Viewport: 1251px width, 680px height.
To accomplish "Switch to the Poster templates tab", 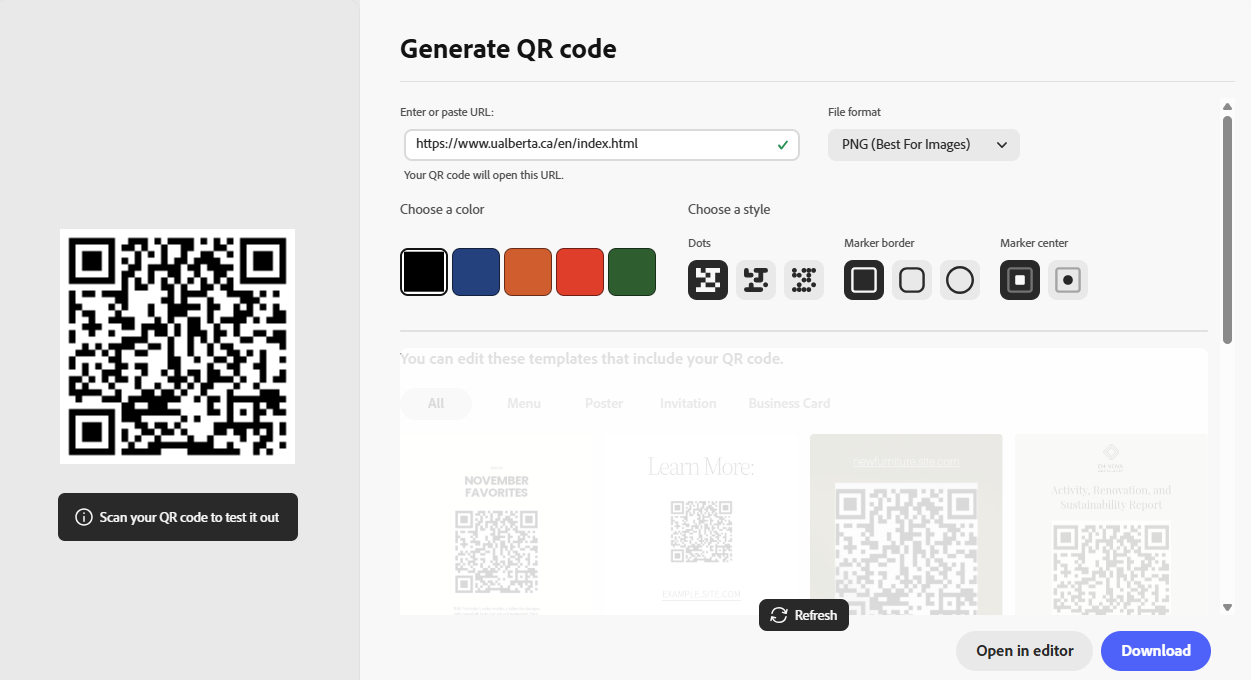I will tap(604, 403).
